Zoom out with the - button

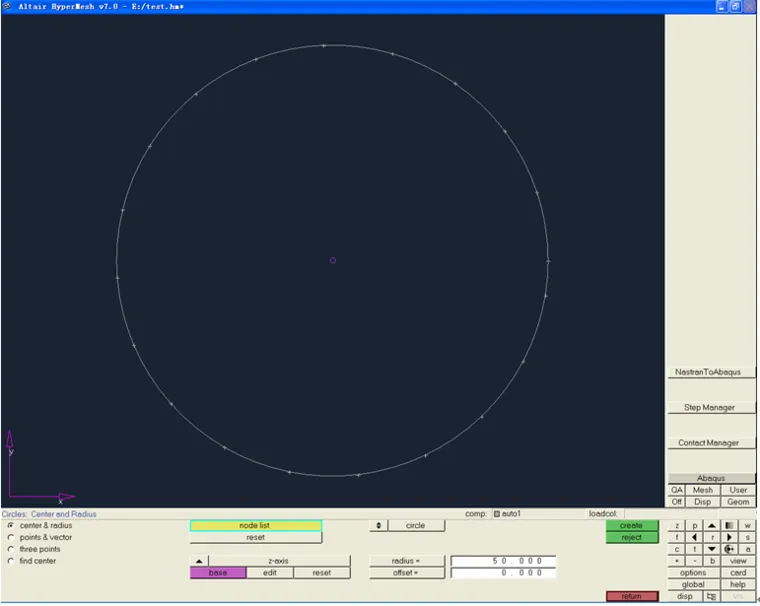(x=695, y=561)
